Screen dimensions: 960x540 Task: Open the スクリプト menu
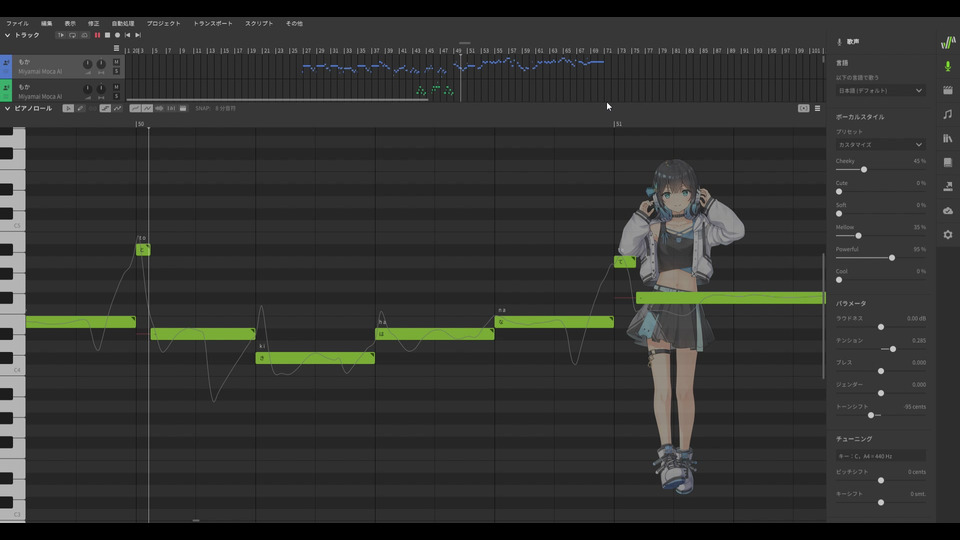[259, 23]
